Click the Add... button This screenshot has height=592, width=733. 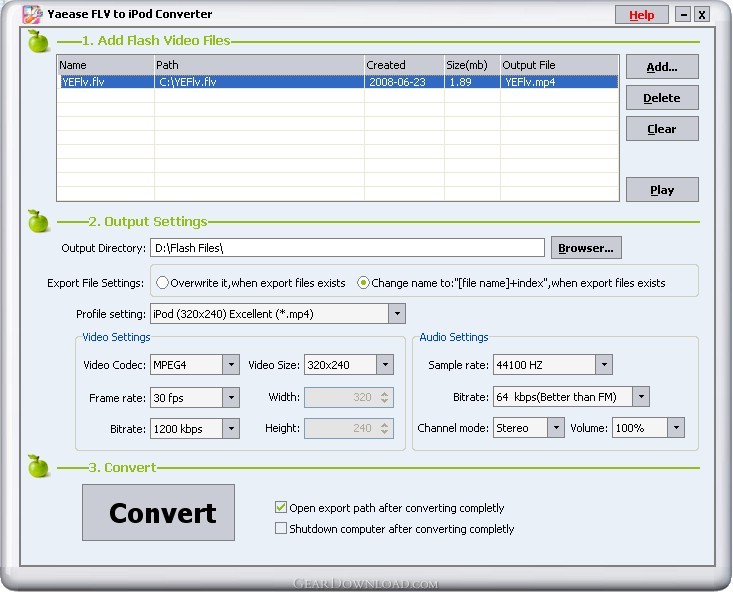[x=662, y=67]
